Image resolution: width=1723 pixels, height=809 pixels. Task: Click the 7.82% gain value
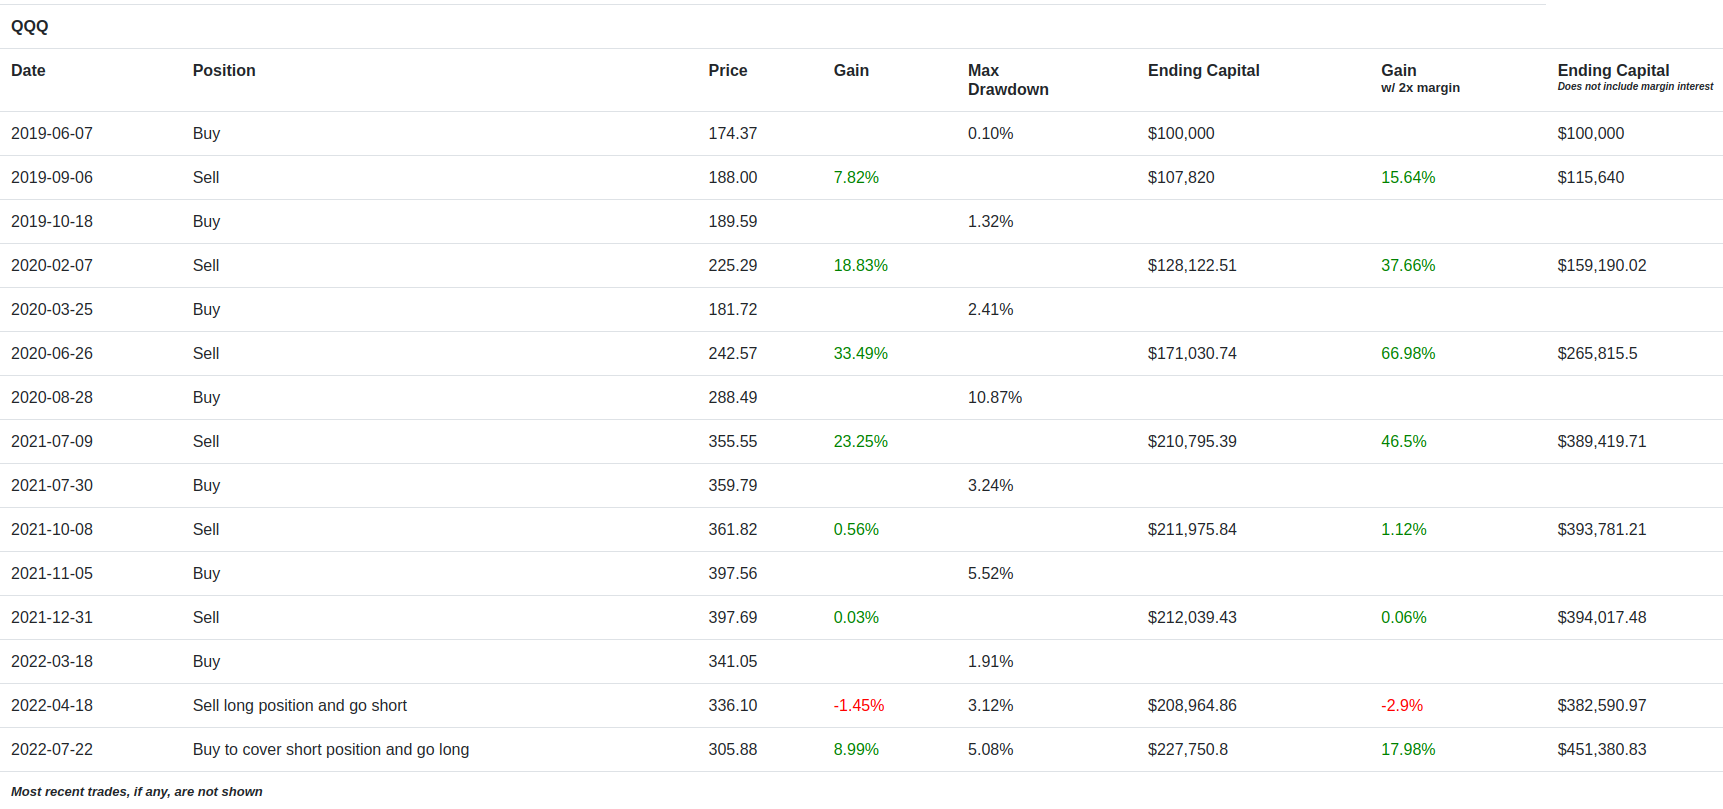[856, 178]
